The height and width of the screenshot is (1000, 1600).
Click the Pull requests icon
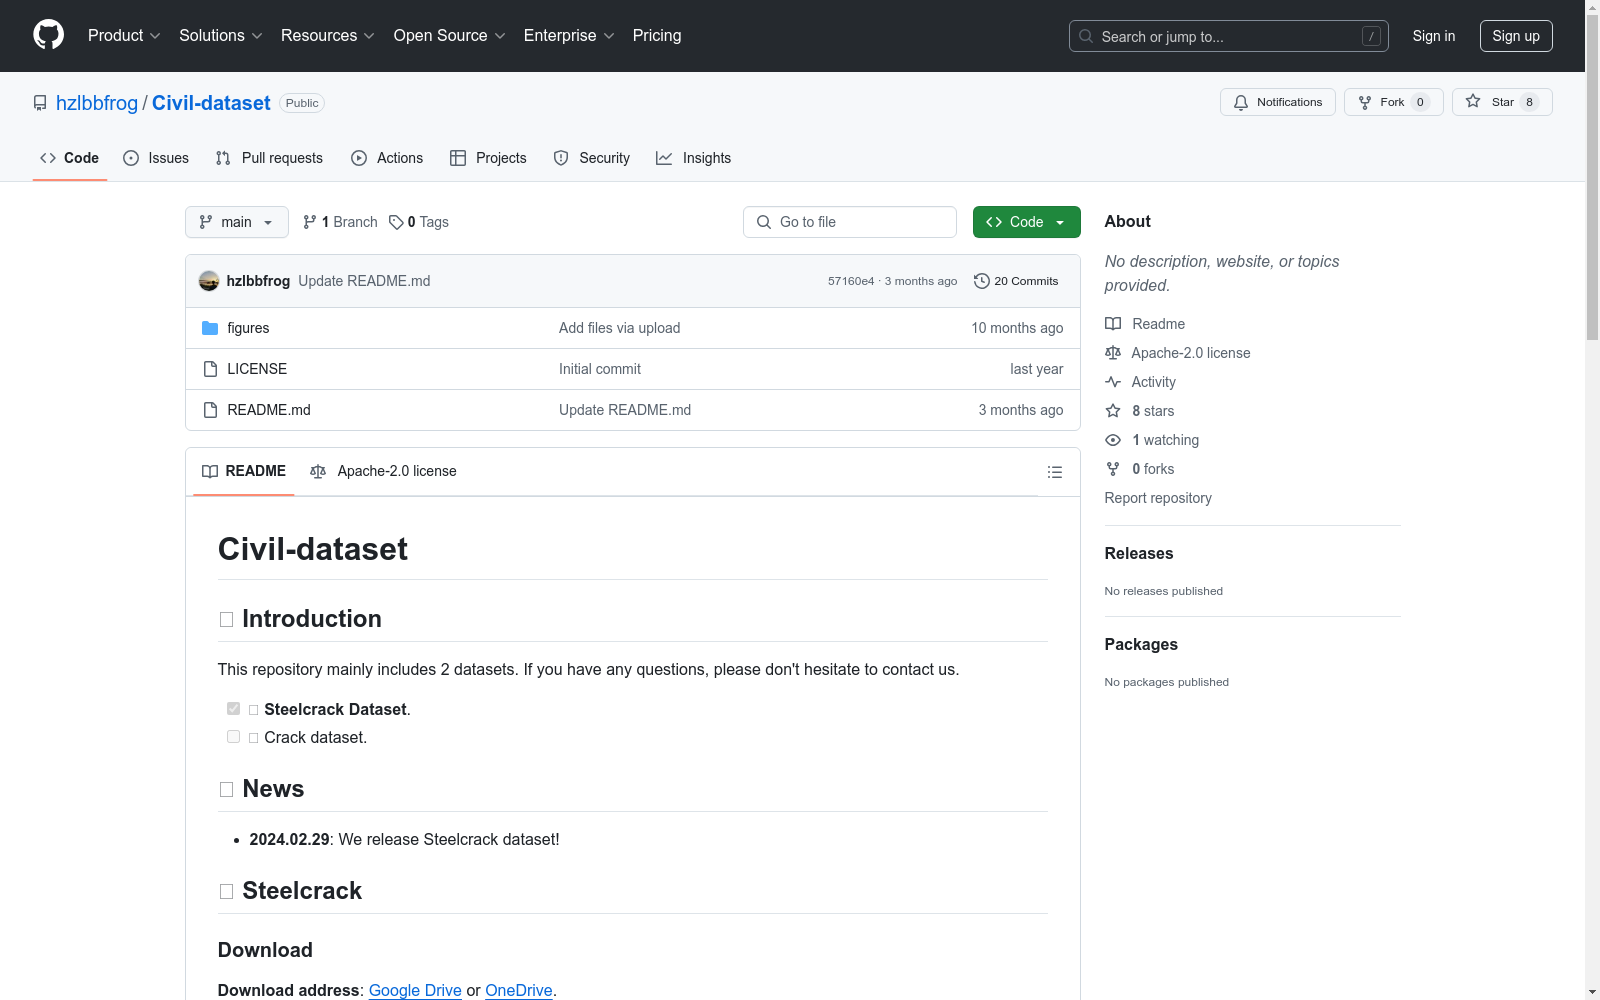point(223,158)
